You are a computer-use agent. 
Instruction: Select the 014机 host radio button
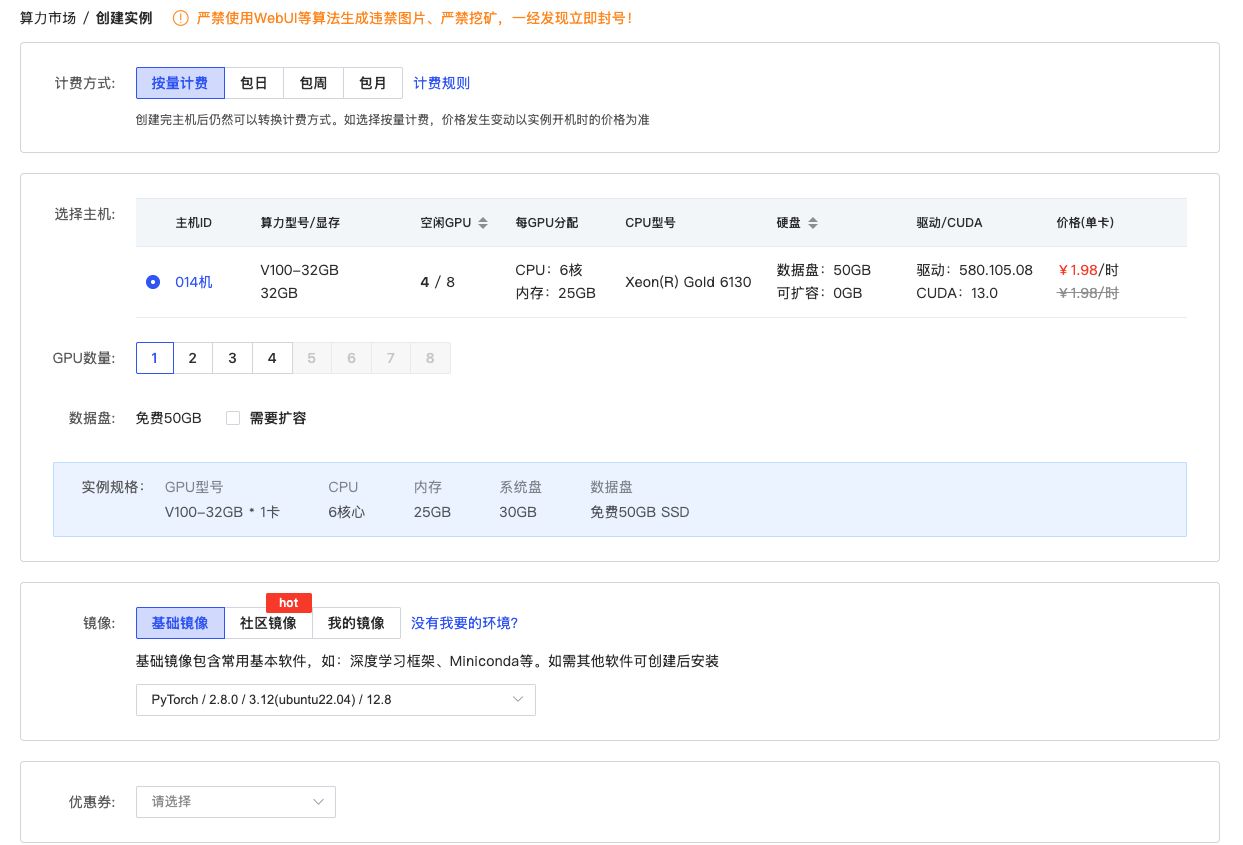[153, 282]
